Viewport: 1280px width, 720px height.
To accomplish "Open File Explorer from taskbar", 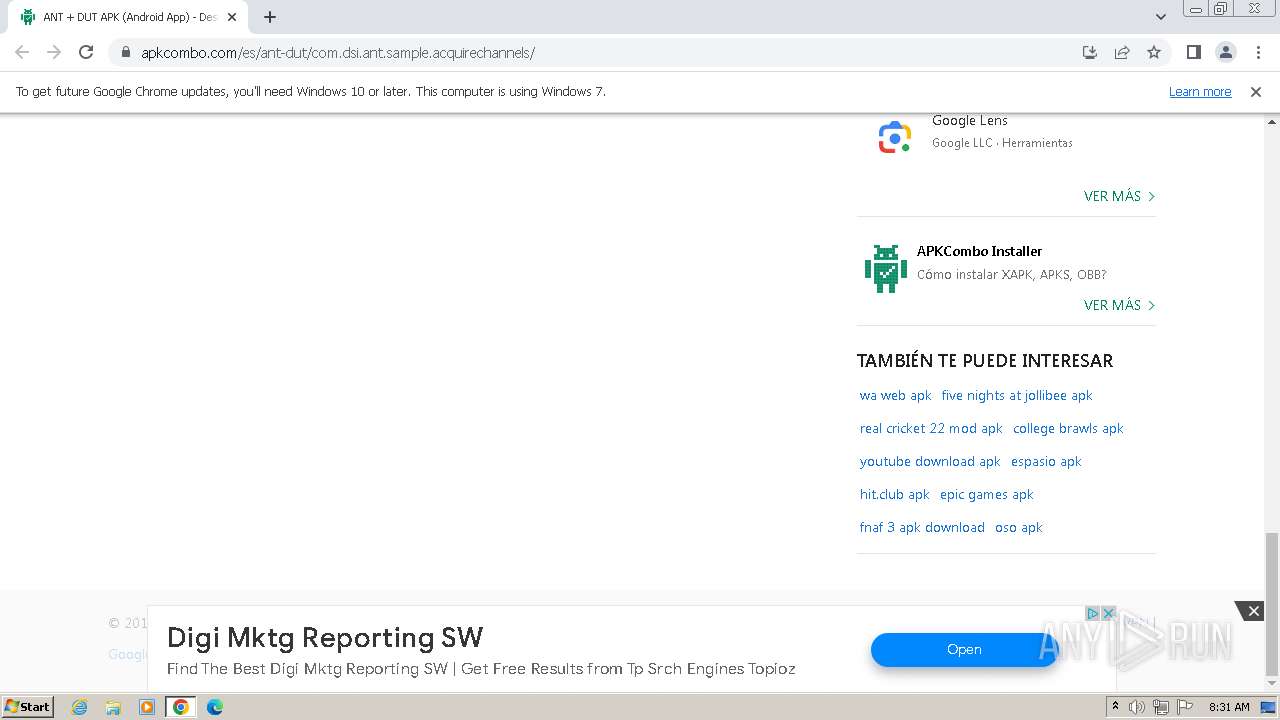I will coord(113,707).
